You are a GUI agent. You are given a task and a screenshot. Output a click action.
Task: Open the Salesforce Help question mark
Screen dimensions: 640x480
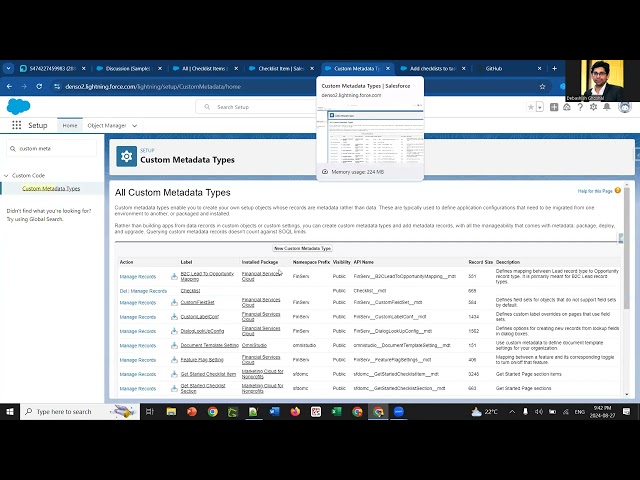pyautogui.click(x=580, y=107)
